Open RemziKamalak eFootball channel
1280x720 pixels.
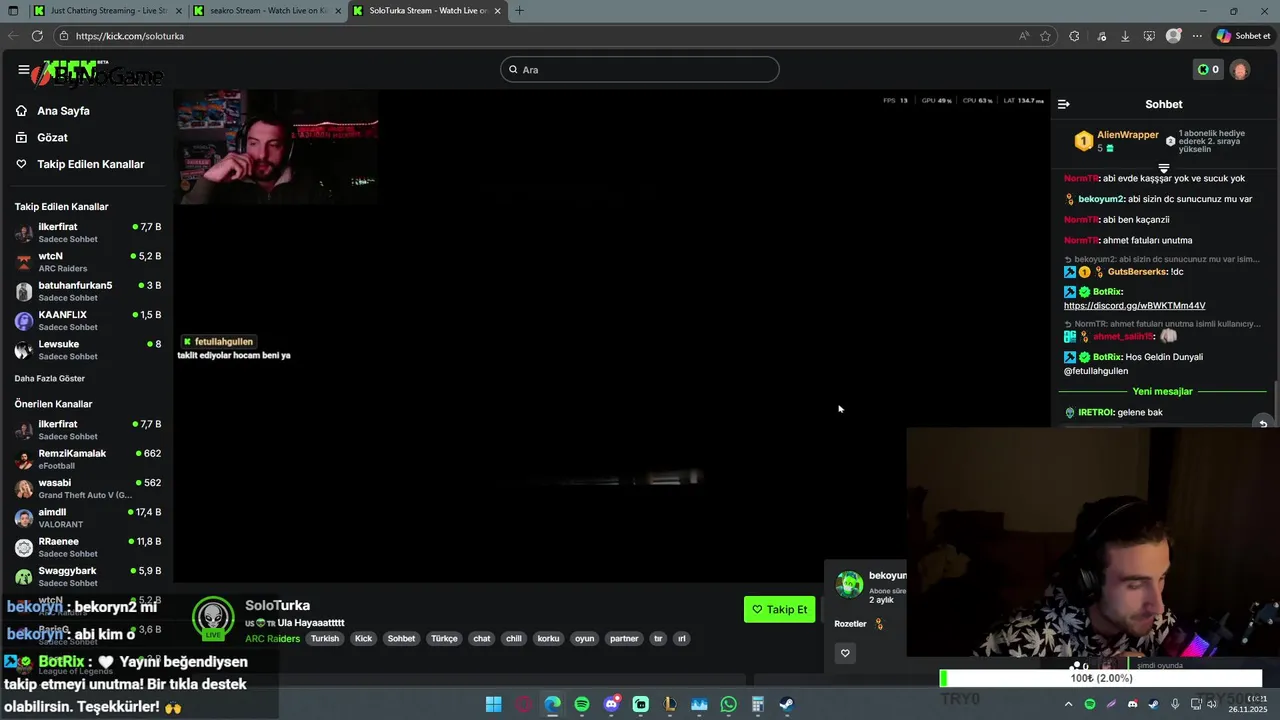[88, 459]
